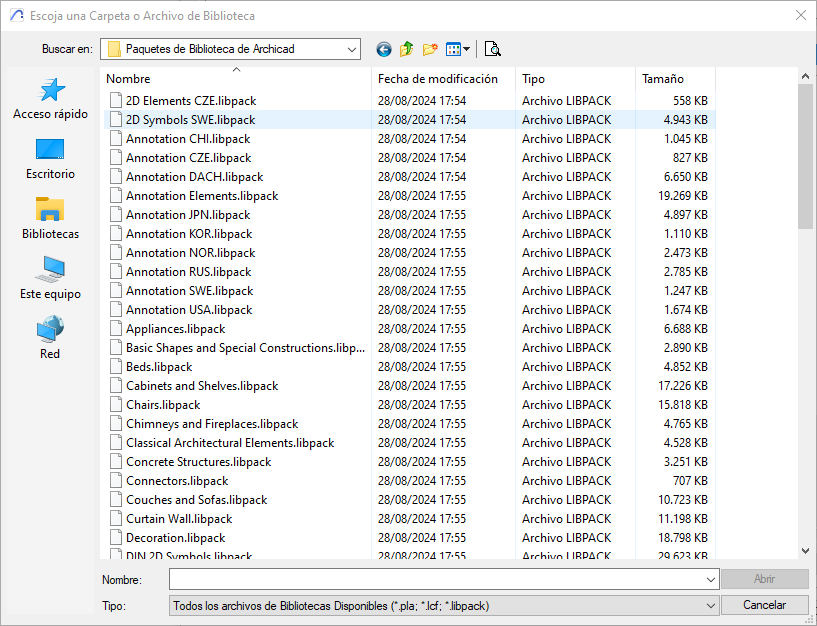Click the file icon of Annotation USA.libpack
The image size is (817, 626).
[x=116, y=310]
